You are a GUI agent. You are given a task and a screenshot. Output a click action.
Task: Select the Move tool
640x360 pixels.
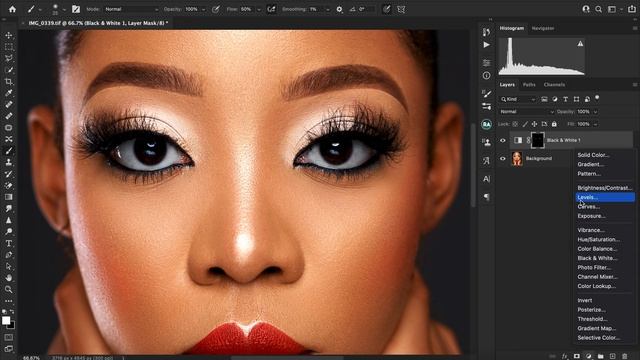click(x=9, y=36)
